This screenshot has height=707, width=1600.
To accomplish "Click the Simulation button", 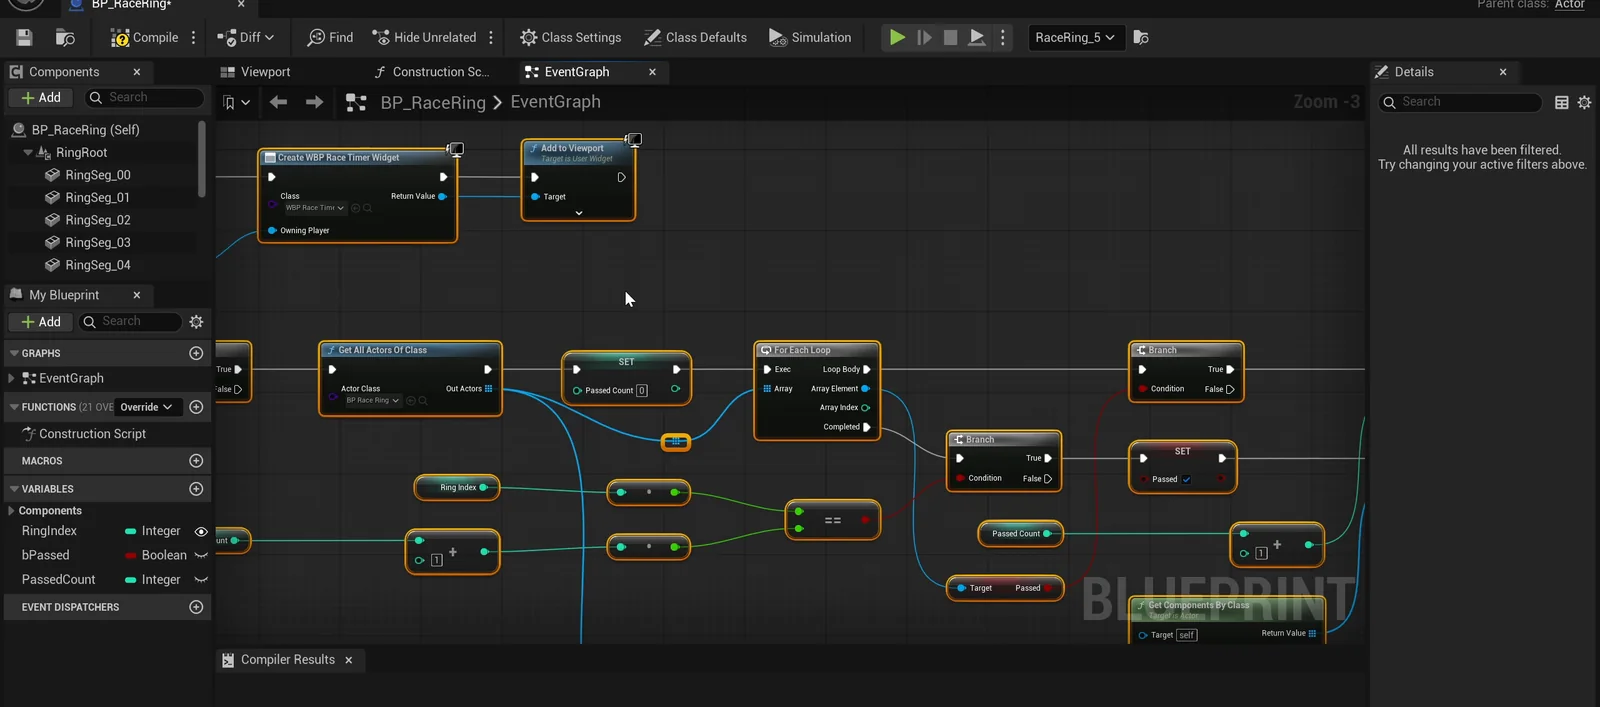I will tap(810, 38).
